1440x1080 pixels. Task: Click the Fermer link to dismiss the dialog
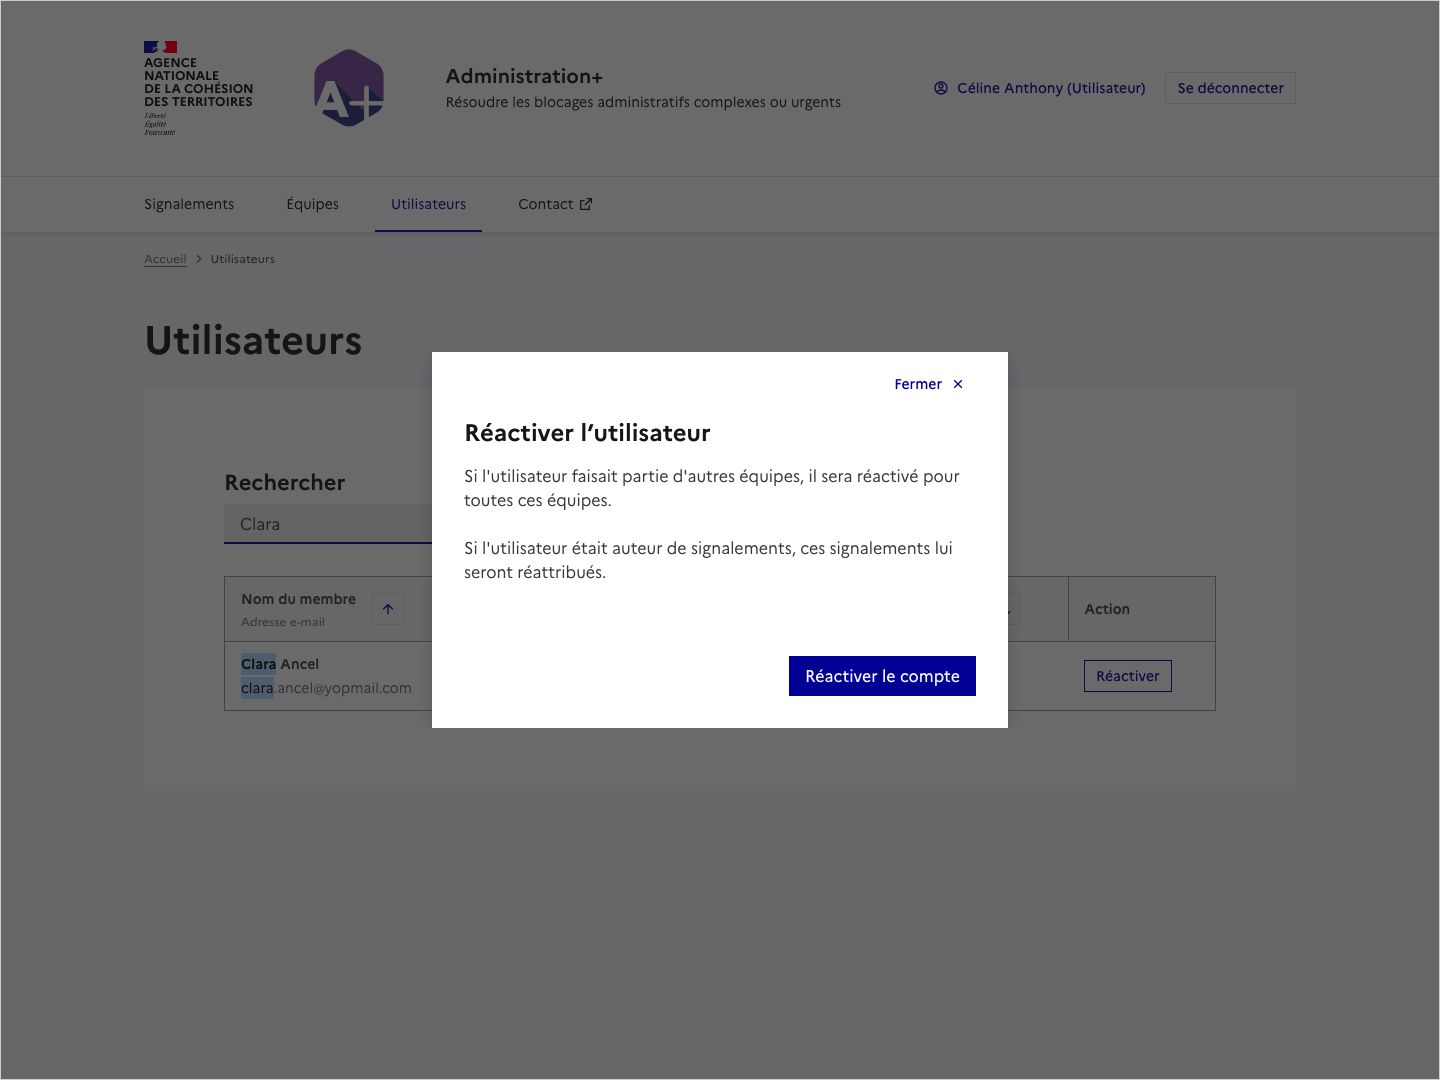tap(917, 384)
